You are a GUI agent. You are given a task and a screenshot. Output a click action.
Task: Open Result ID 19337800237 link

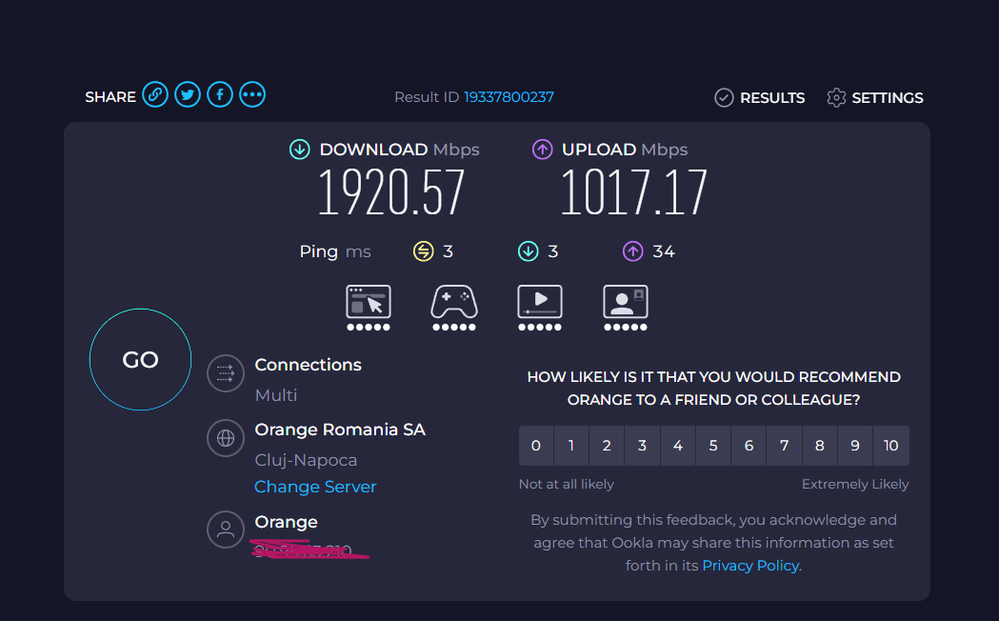point(508,97)
